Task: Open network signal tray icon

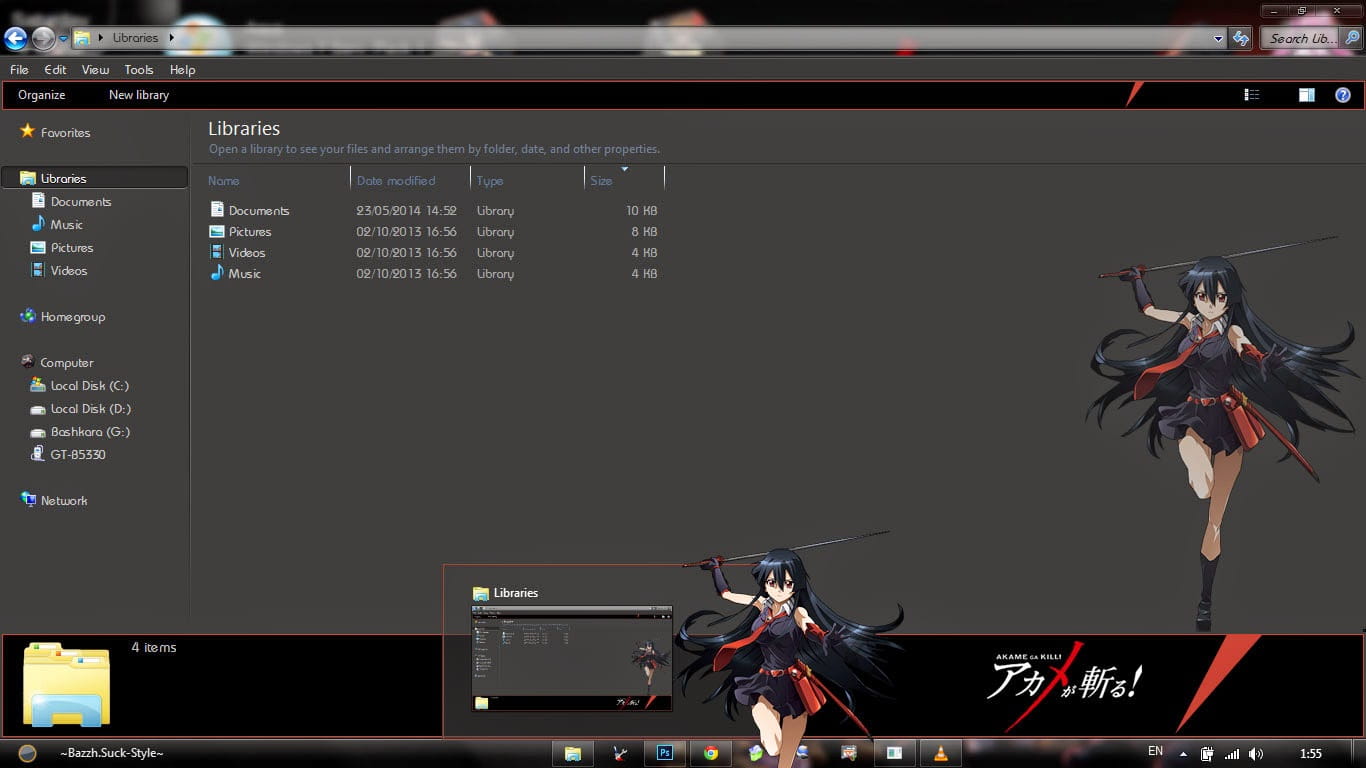Action: click(x=1232, y=754)
